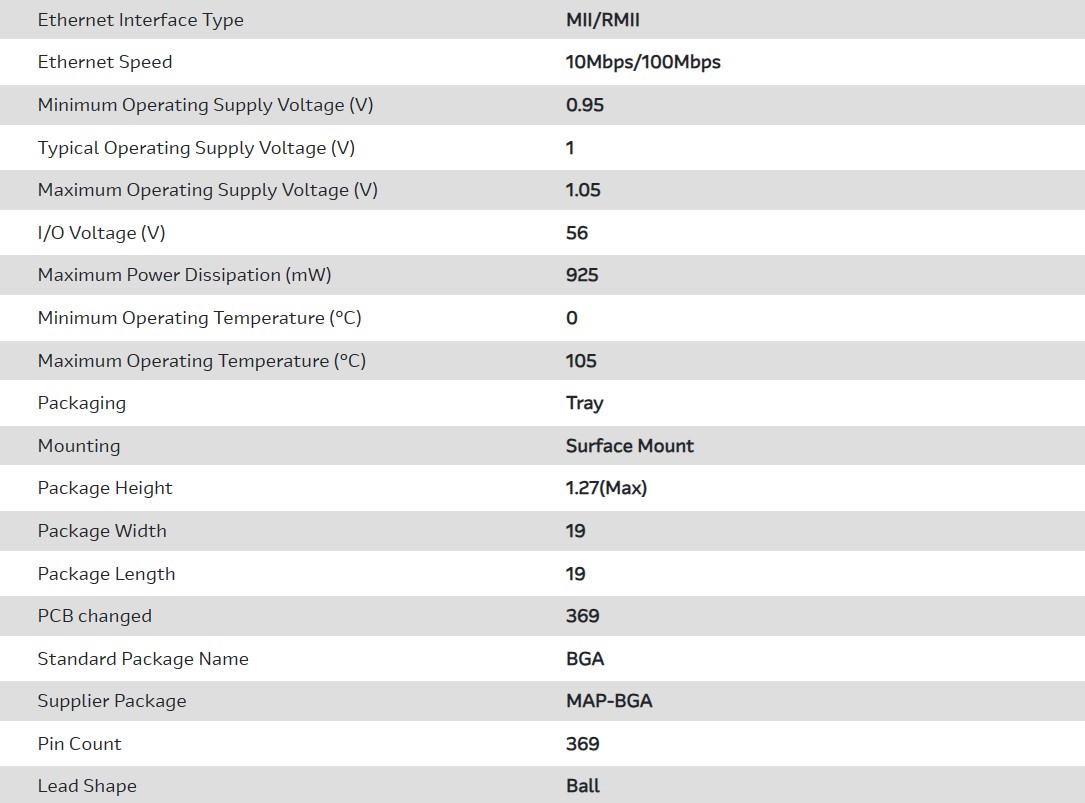Click the Package Length label
The width and height of the screenshot is (1085, 803).
point(106,574)
